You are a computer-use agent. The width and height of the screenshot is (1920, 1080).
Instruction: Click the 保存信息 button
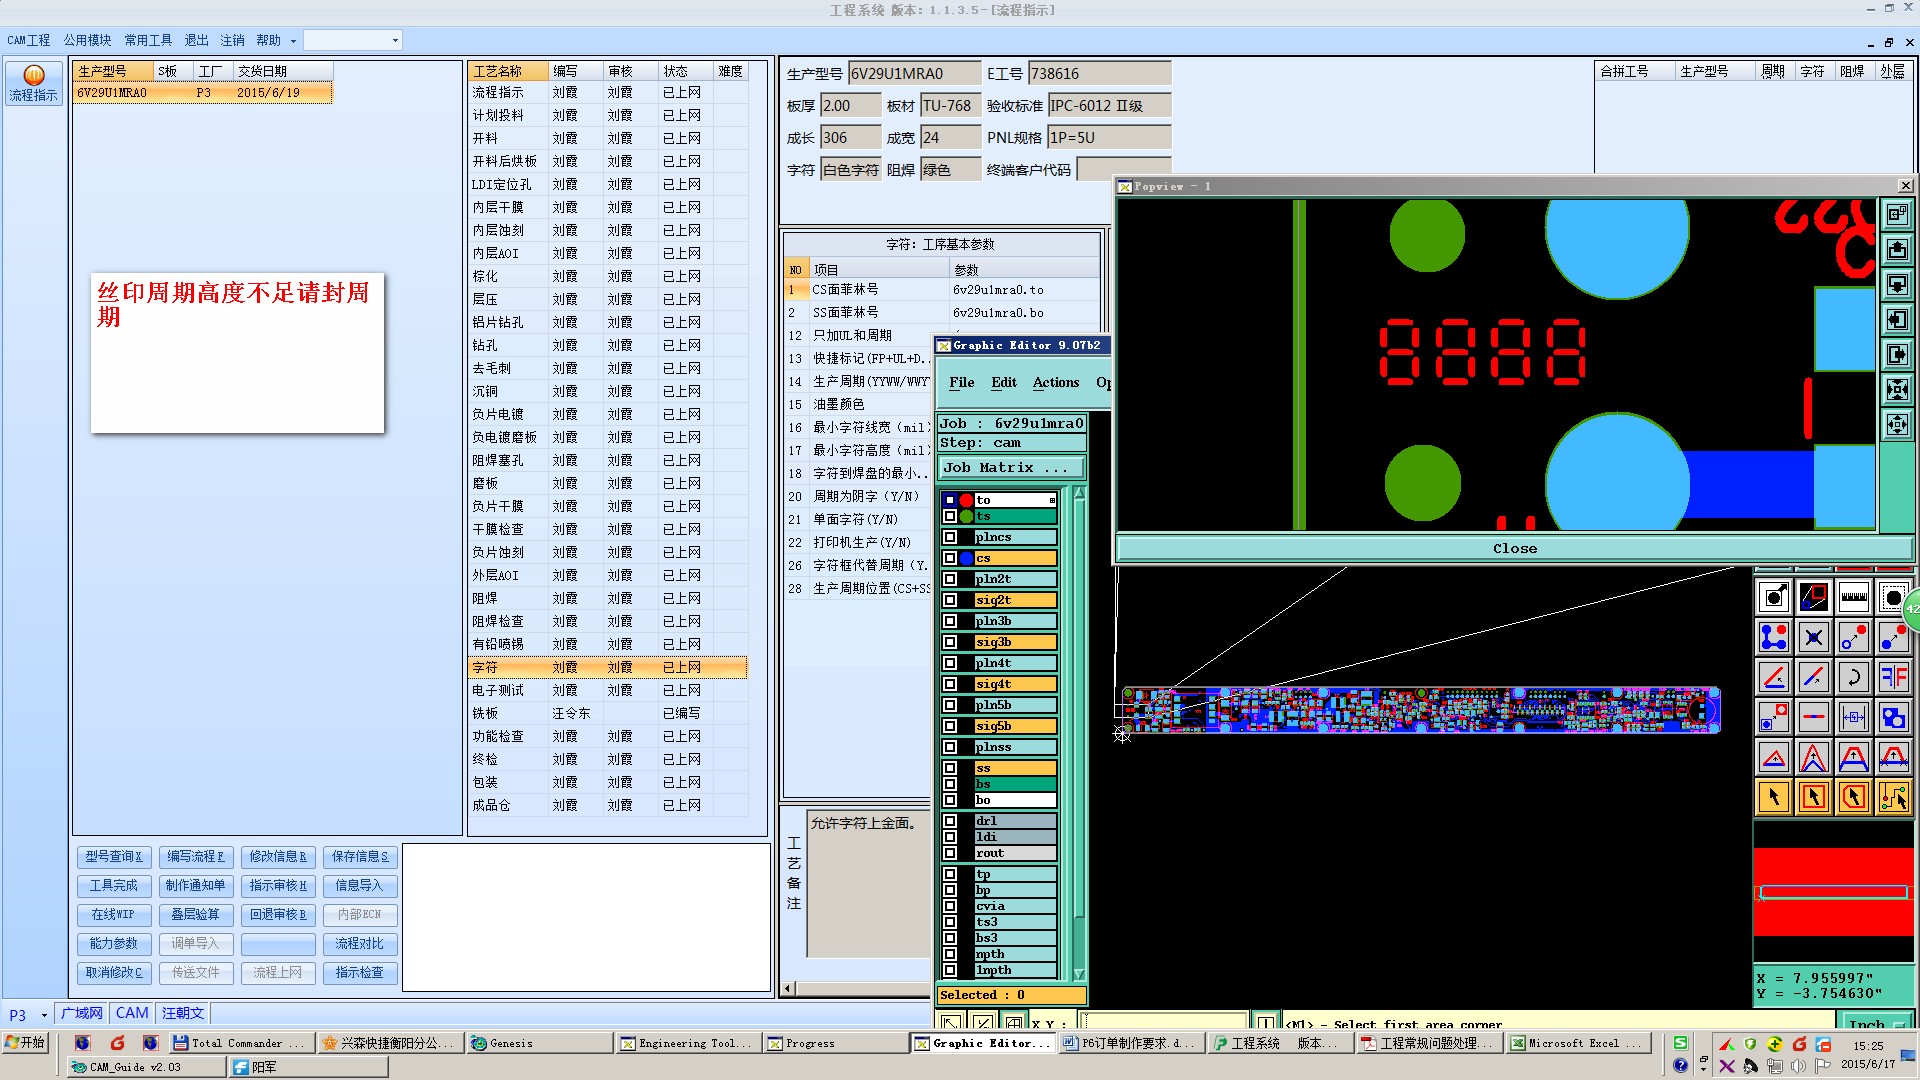(x=360, y=857)
